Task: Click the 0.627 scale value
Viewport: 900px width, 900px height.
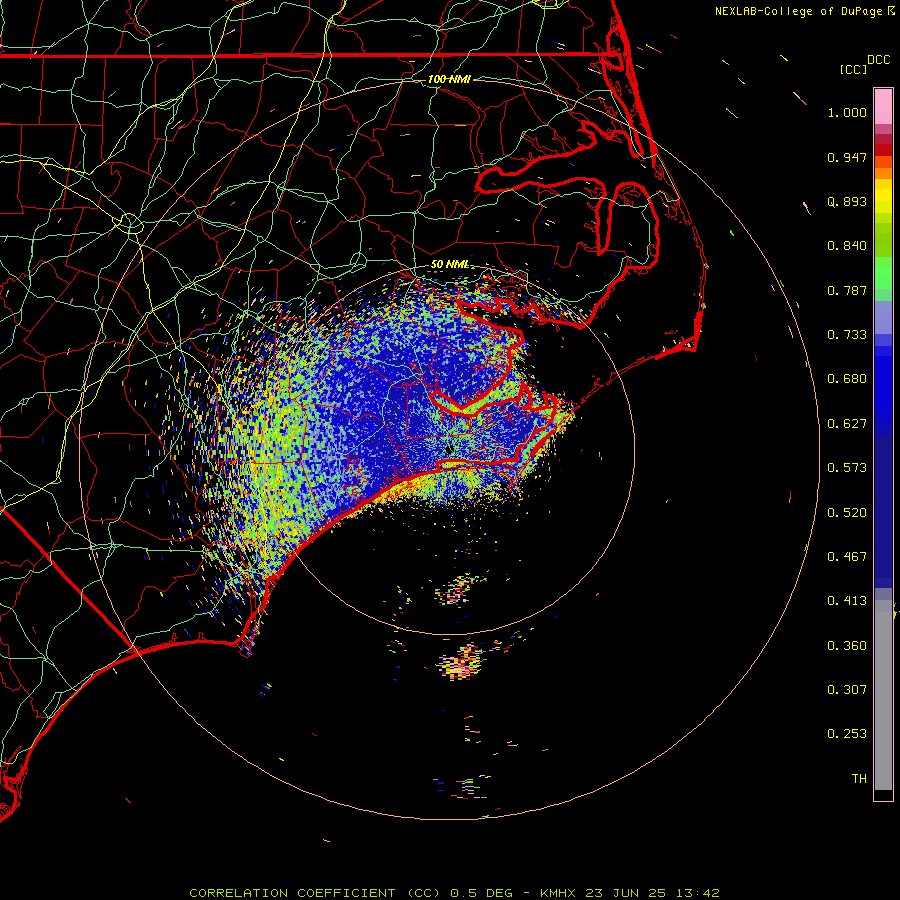Action: [847, 424]
